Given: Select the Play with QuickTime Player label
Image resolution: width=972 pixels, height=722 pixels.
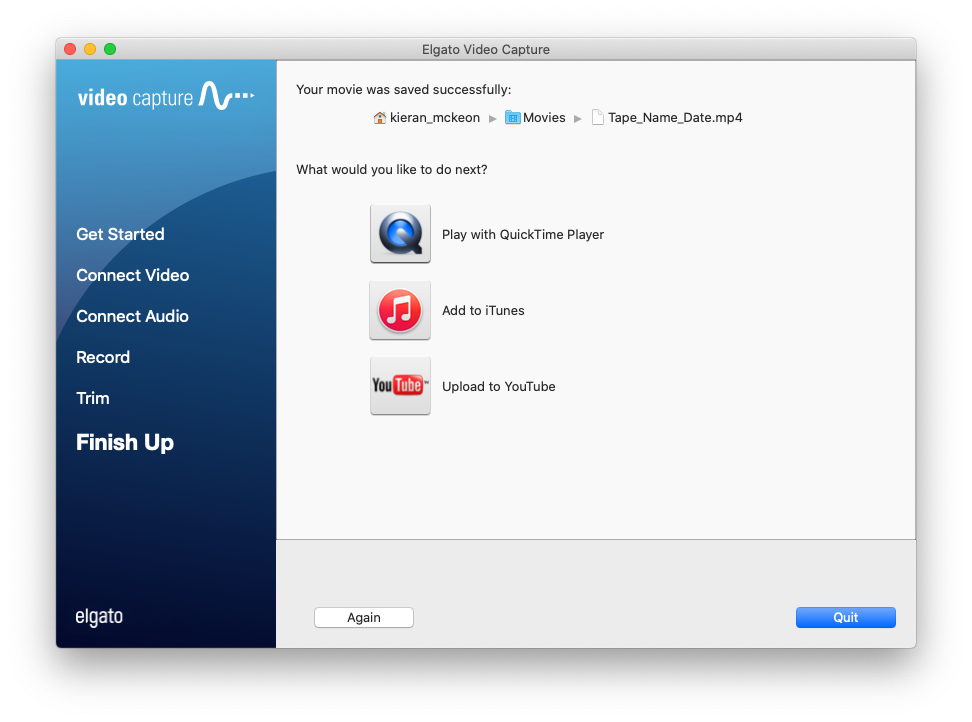Looking at the screenshot, I should (523, 234).
